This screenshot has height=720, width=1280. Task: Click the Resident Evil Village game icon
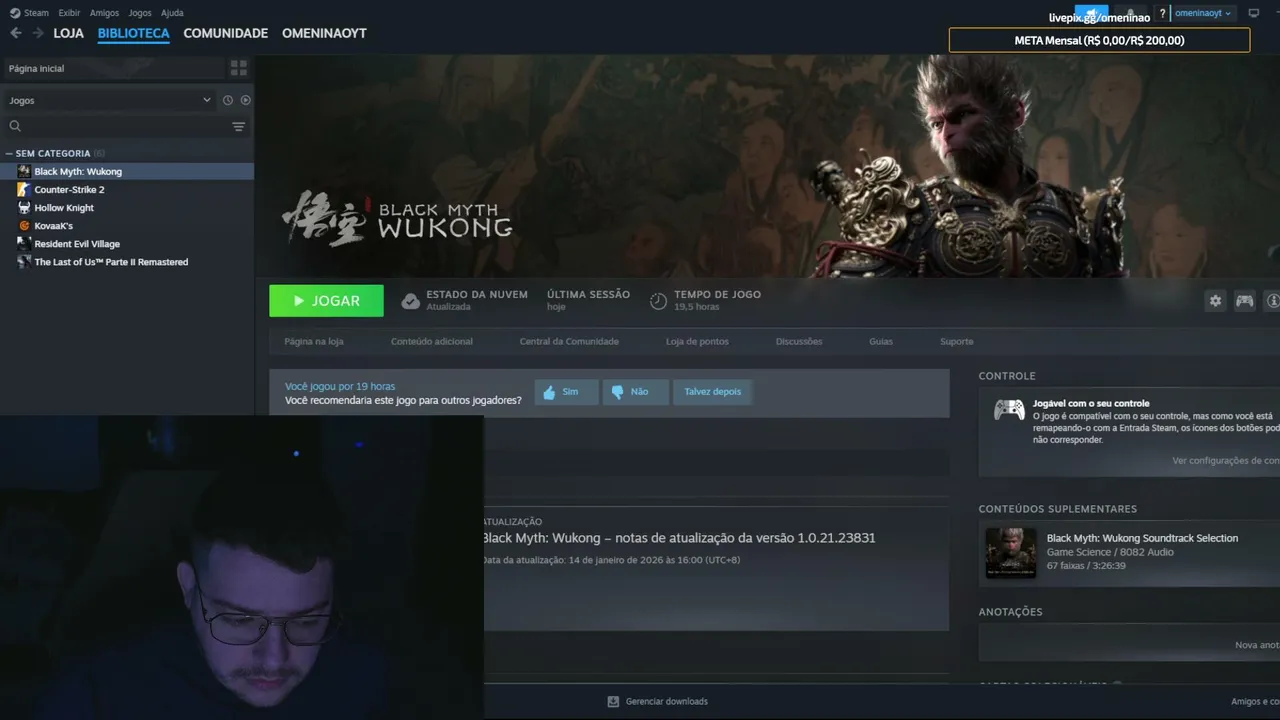pos(24,244)
